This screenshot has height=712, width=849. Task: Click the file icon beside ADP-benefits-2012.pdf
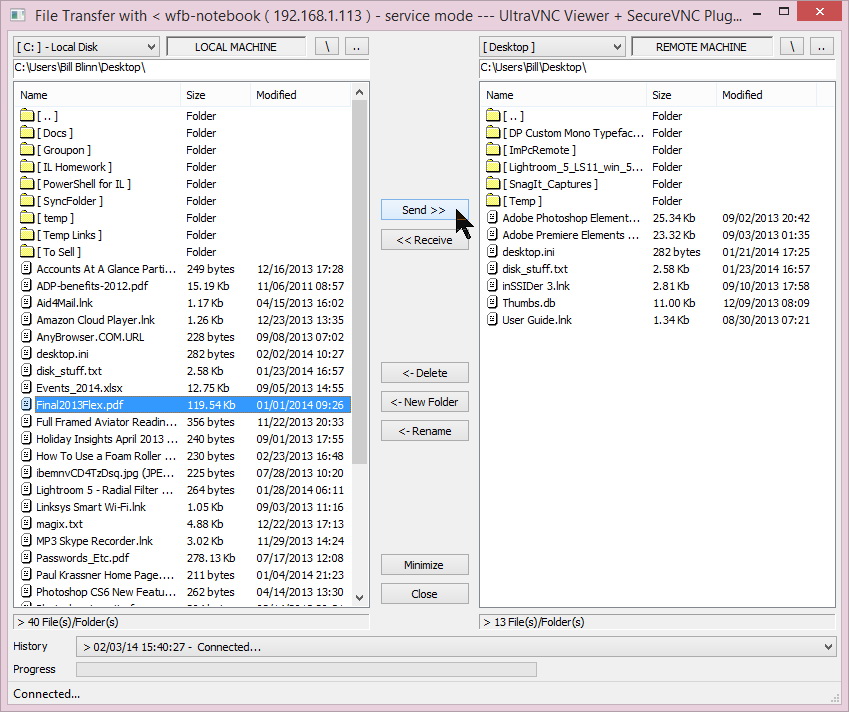coord(26,285)
